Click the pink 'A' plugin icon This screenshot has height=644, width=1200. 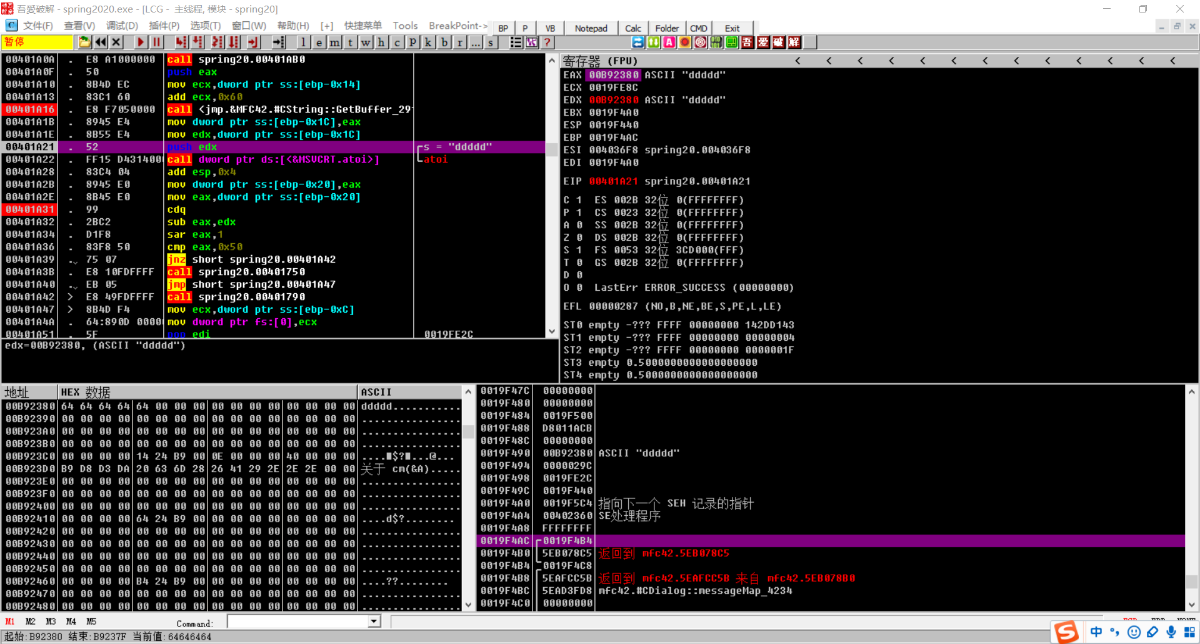pos(668,42)
